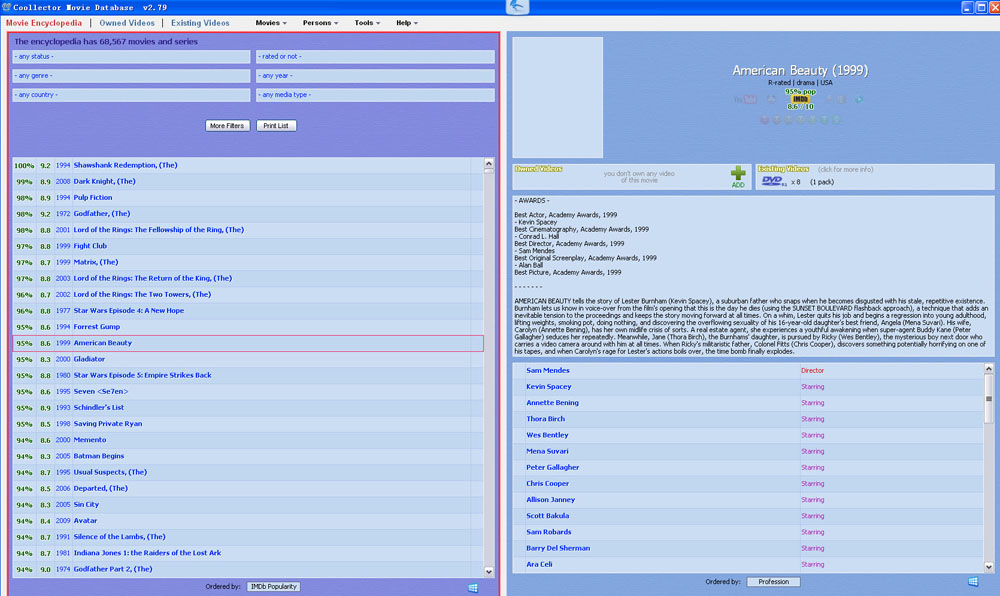Change ordering via IMDb Popularity button
This screenshot has width=1000, height=596.
coord(273,586)
